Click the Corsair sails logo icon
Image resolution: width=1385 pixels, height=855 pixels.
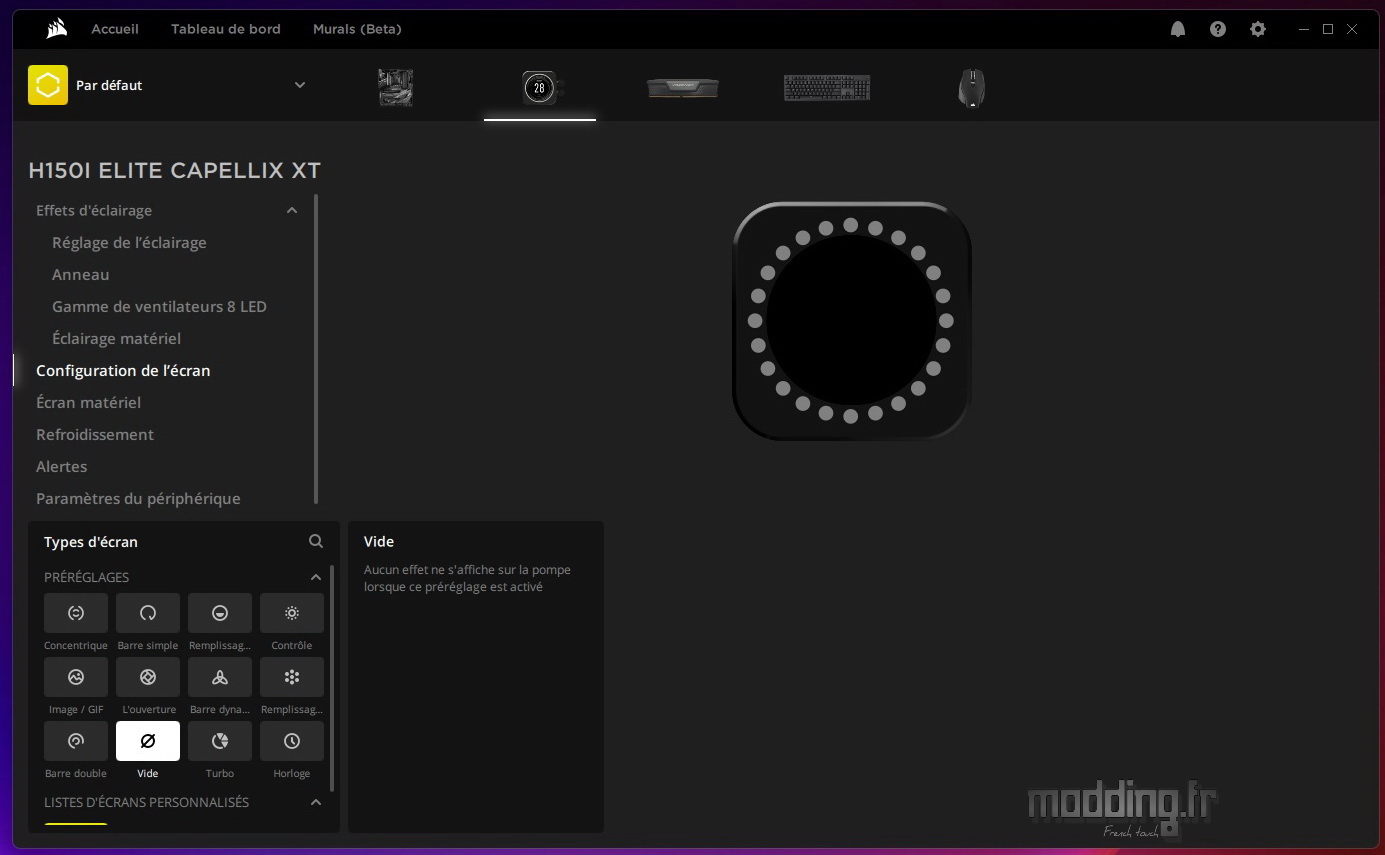click(x=56, y=29)
